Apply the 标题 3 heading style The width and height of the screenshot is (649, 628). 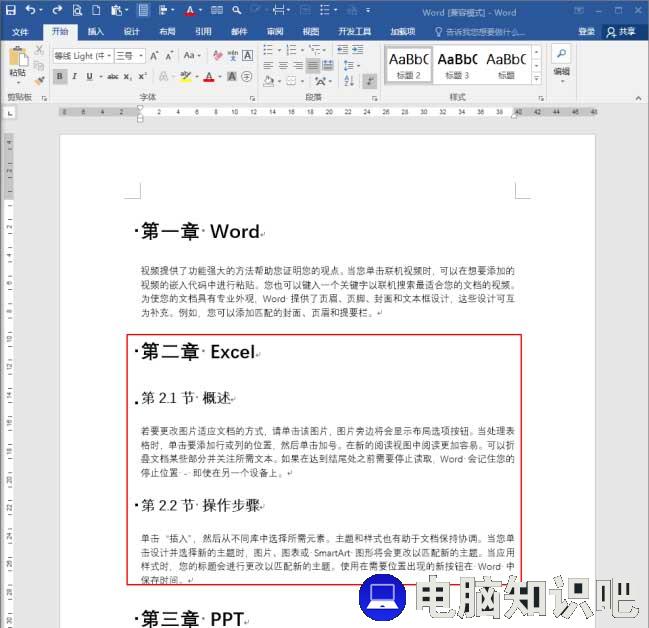tap(457, 65)
